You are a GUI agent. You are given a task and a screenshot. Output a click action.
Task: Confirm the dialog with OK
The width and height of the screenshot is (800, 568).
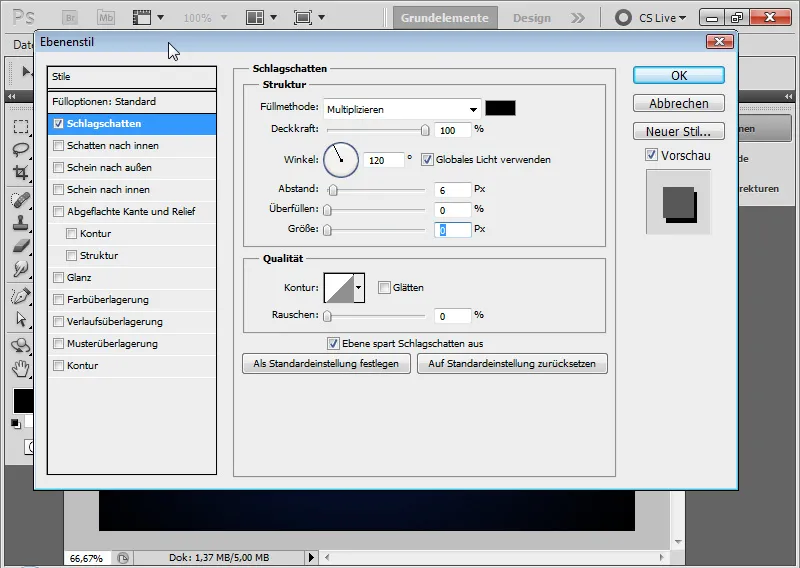click(x=679, y=76)
